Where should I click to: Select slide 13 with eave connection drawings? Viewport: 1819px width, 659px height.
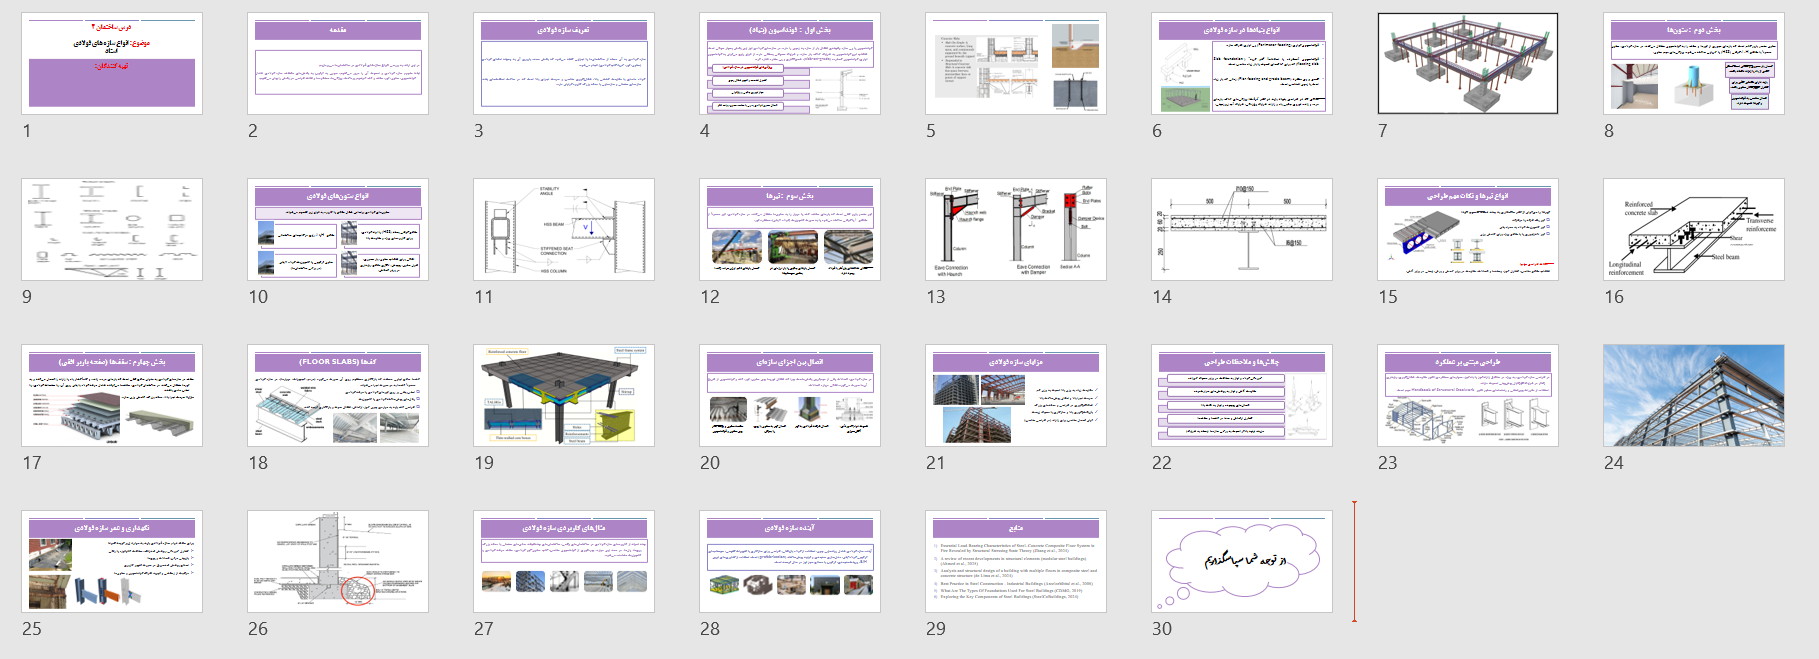click(x=1016, y=229)
